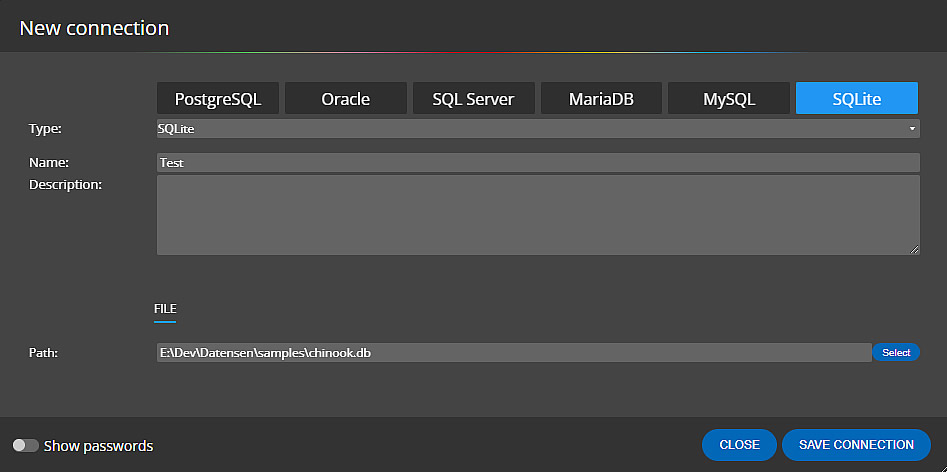Click the Name field containing Test

coord(537,162)
